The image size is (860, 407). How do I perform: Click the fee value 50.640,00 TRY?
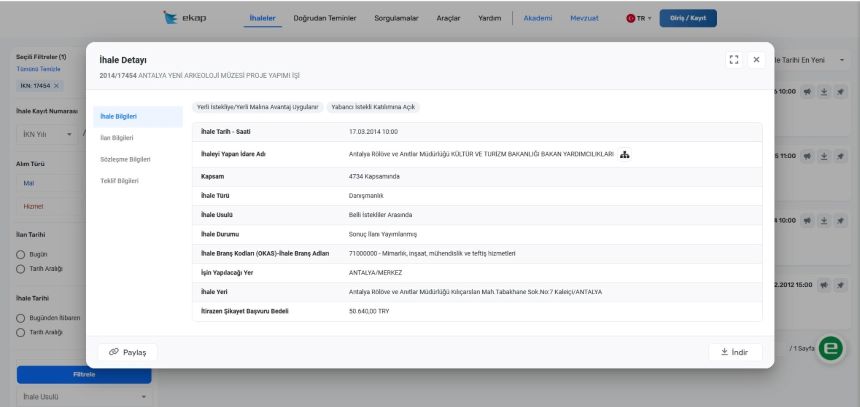tap(369, 311)
